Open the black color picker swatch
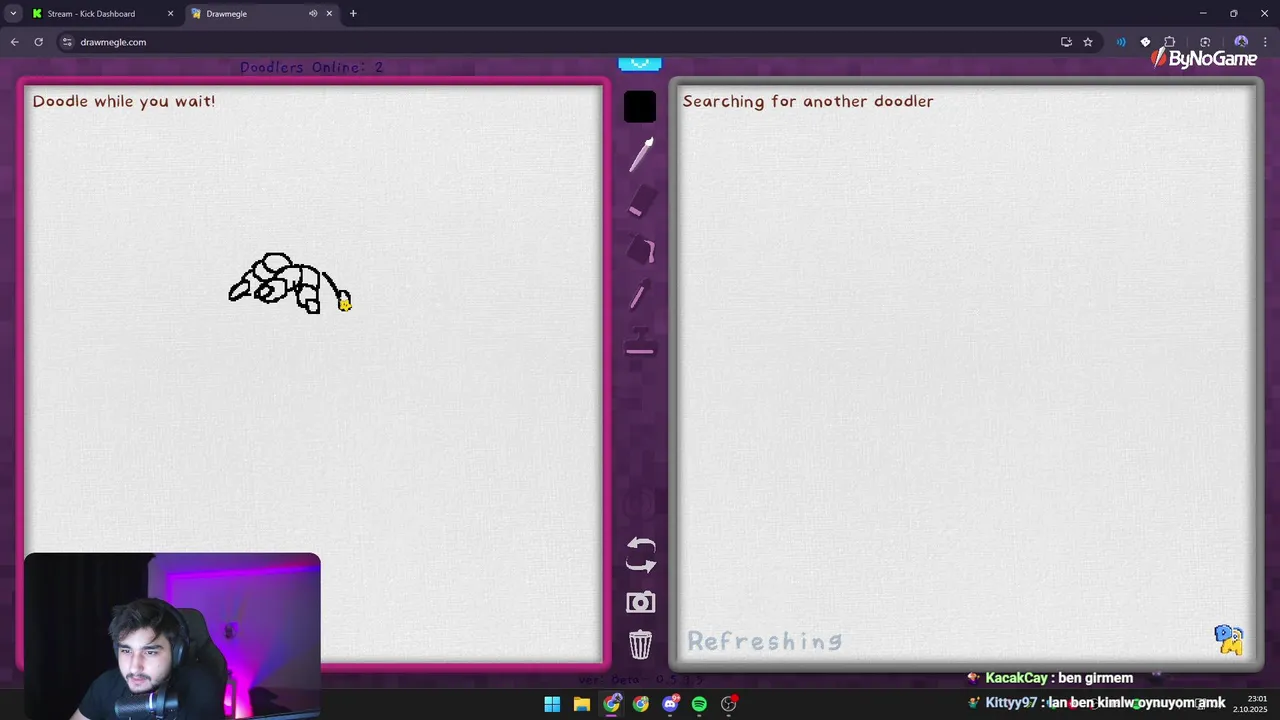This screenshot has height=720, width=1280. point(640,107)
